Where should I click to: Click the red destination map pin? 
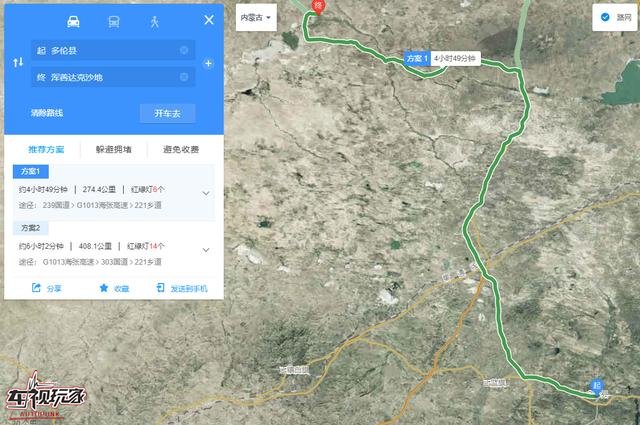(x=318, y=6)
